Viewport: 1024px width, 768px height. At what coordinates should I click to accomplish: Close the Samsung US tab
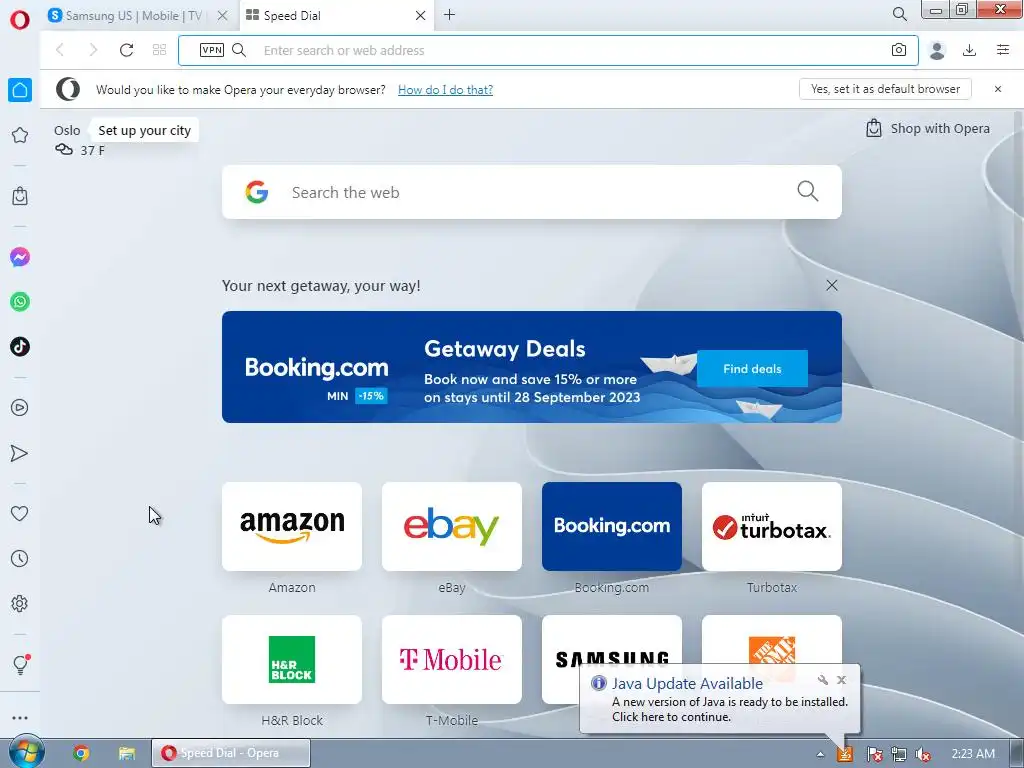tap(223, 16)
